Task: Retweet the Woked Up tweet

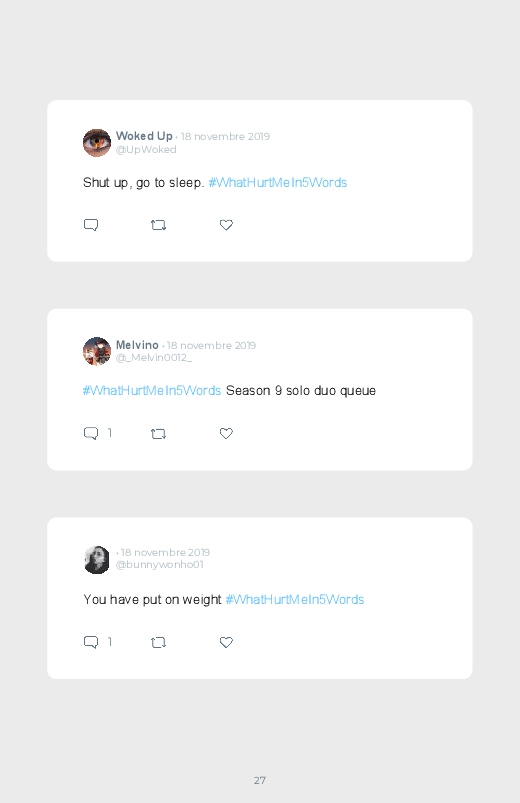Action: tap(158, 225)
